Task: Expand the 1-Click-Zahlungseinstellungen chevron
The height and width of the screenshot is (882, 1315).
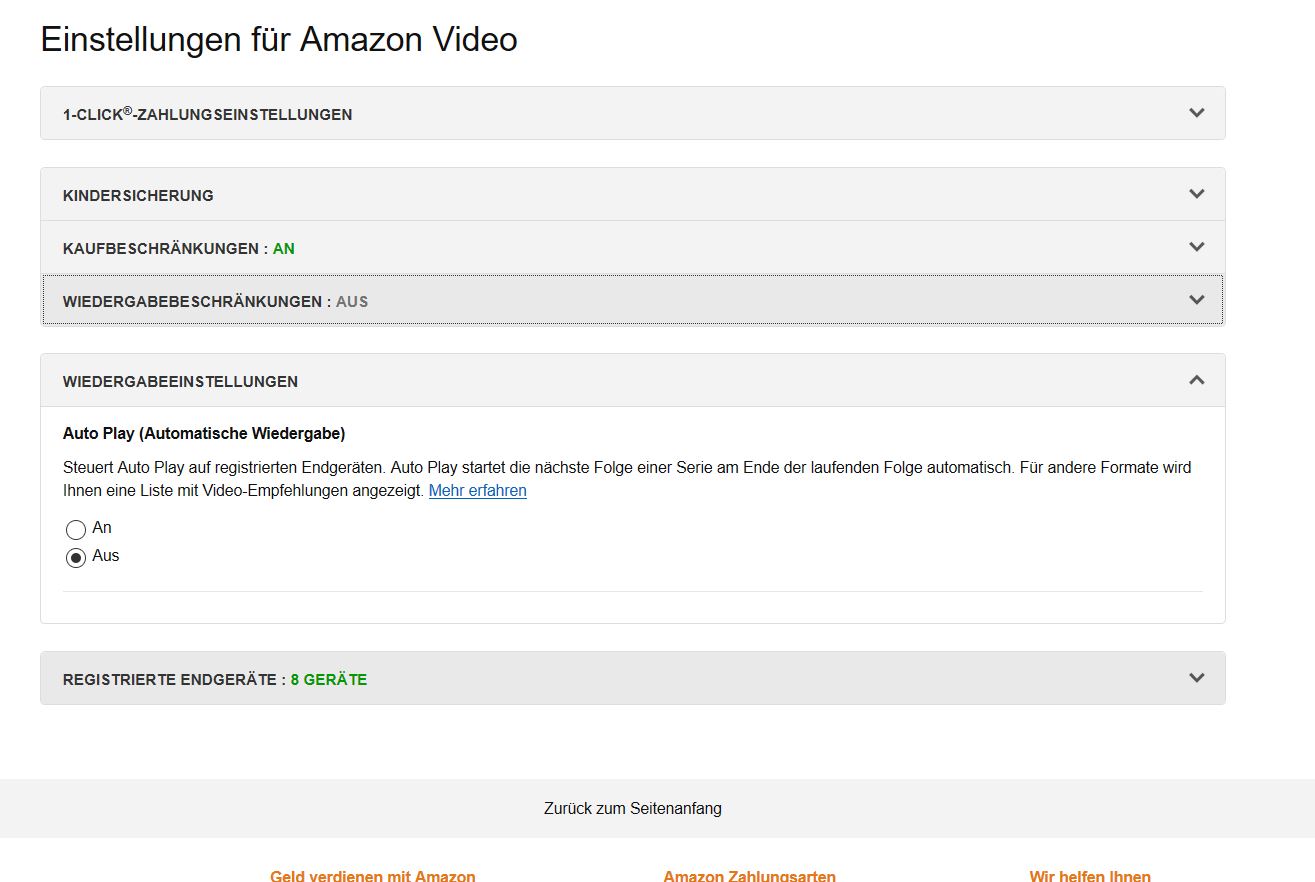Action: 1196,113
